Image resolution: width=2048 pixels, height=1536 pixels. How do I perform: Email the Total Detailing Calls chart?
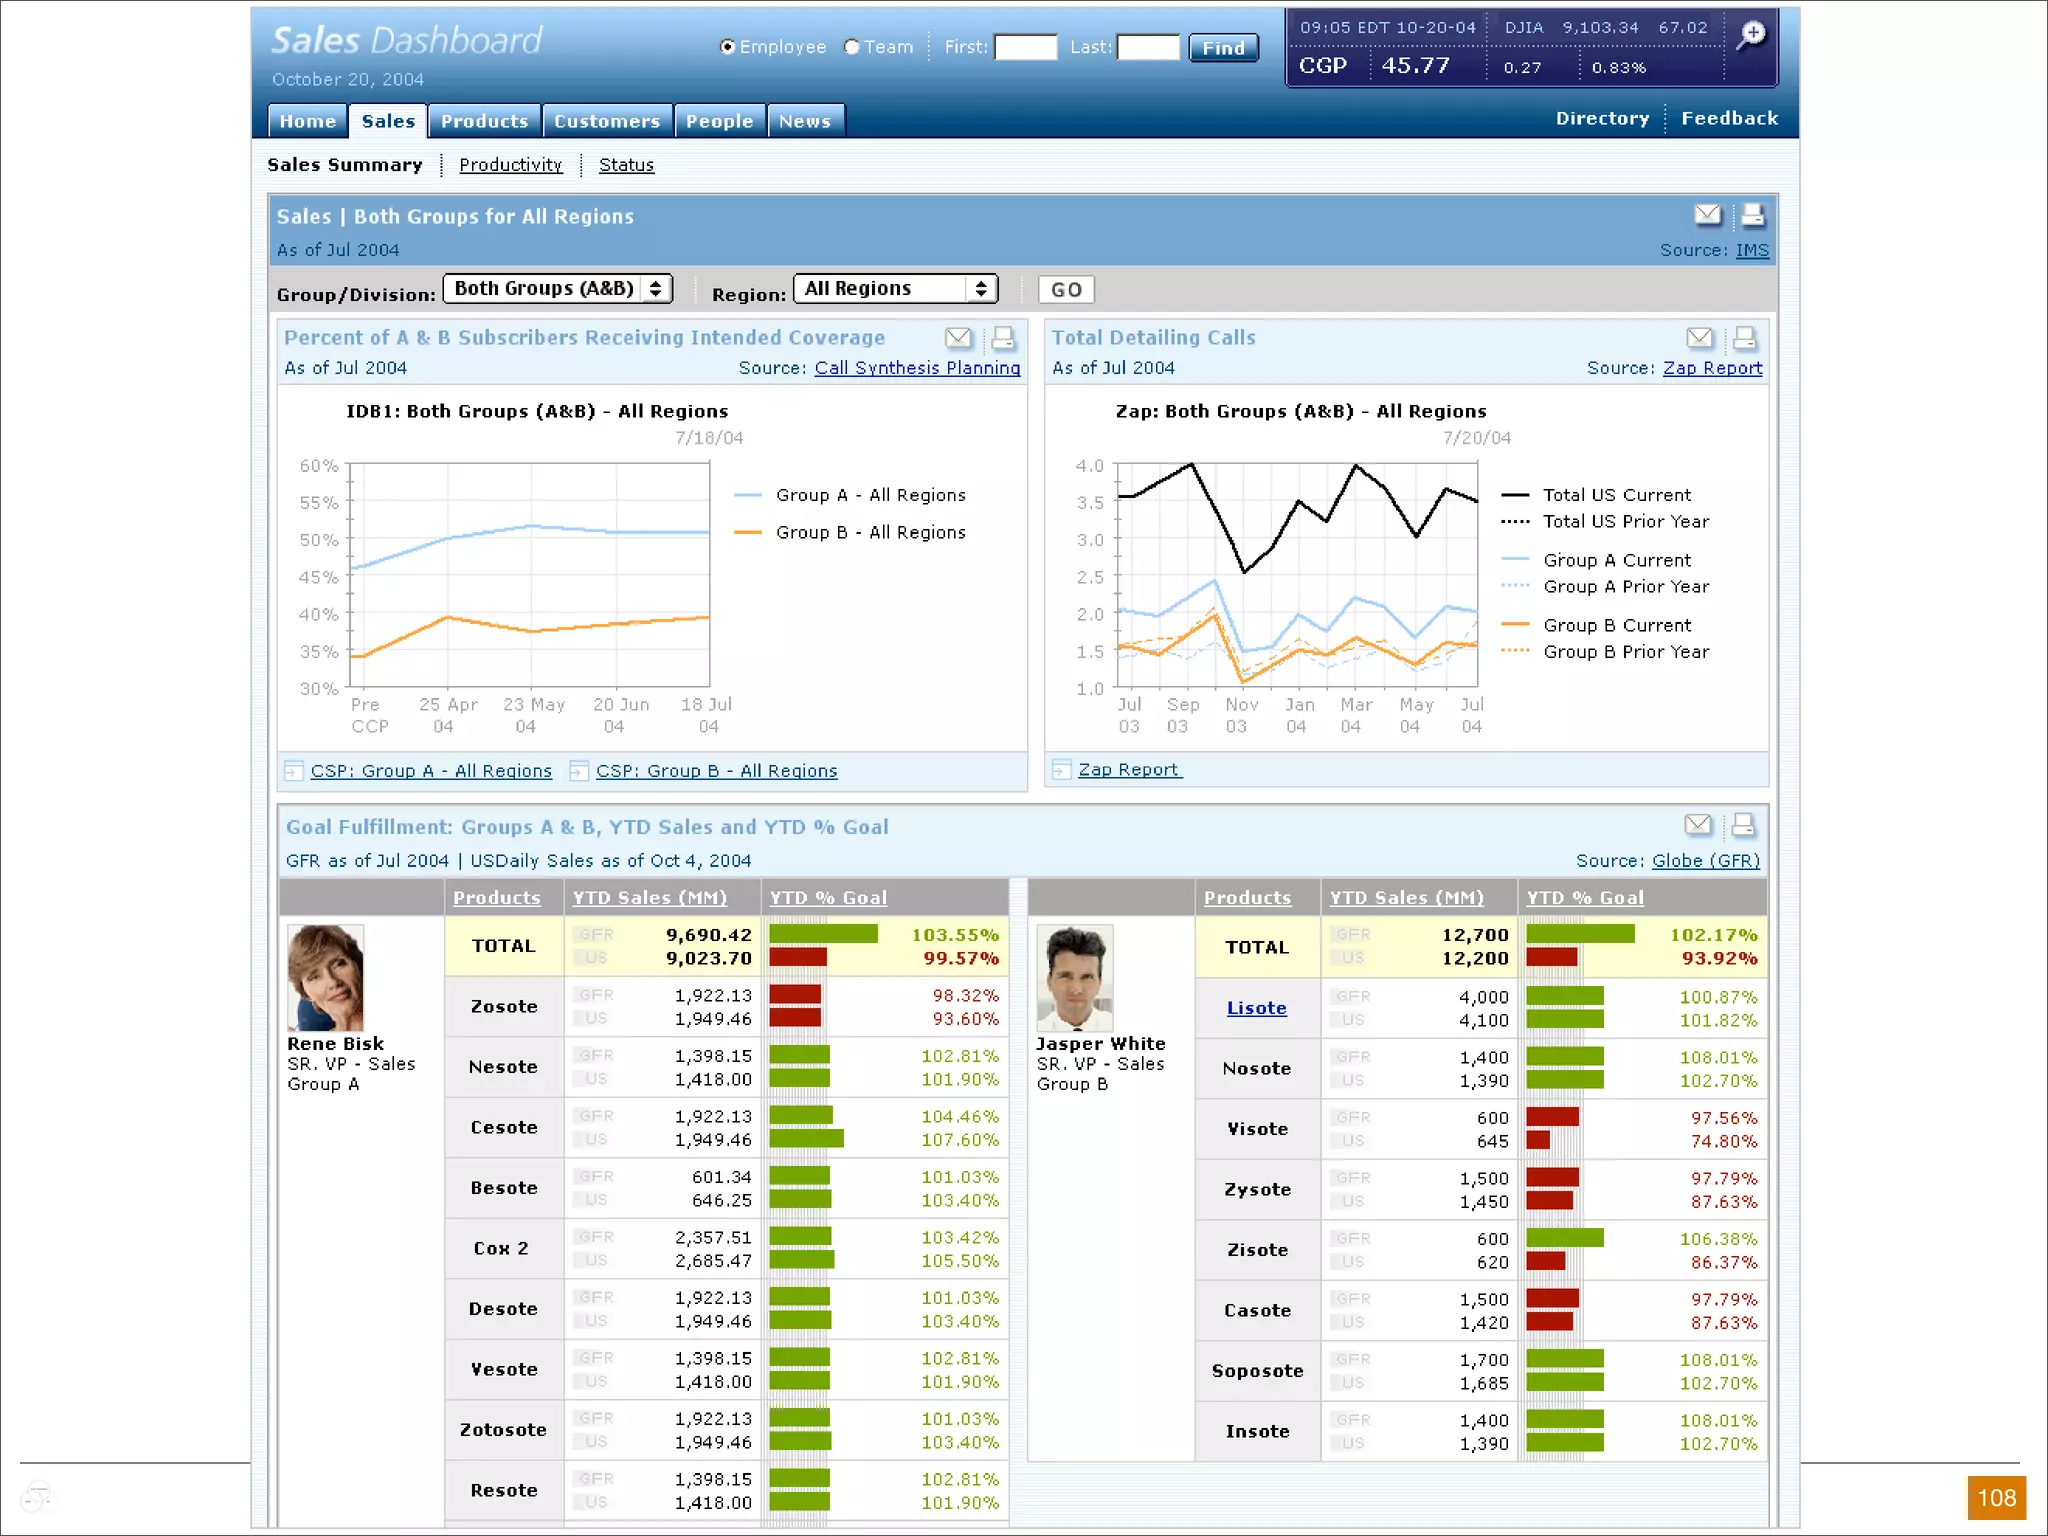point(1699,338)
